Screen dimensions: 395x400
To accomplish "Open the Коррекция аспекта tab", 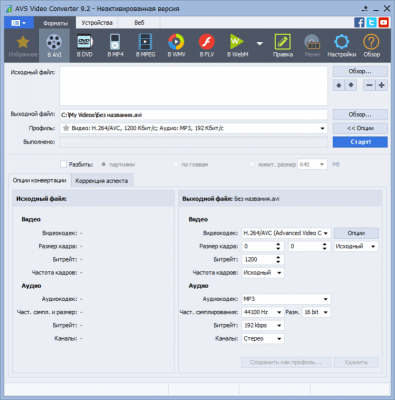I will tap(102, 181).
